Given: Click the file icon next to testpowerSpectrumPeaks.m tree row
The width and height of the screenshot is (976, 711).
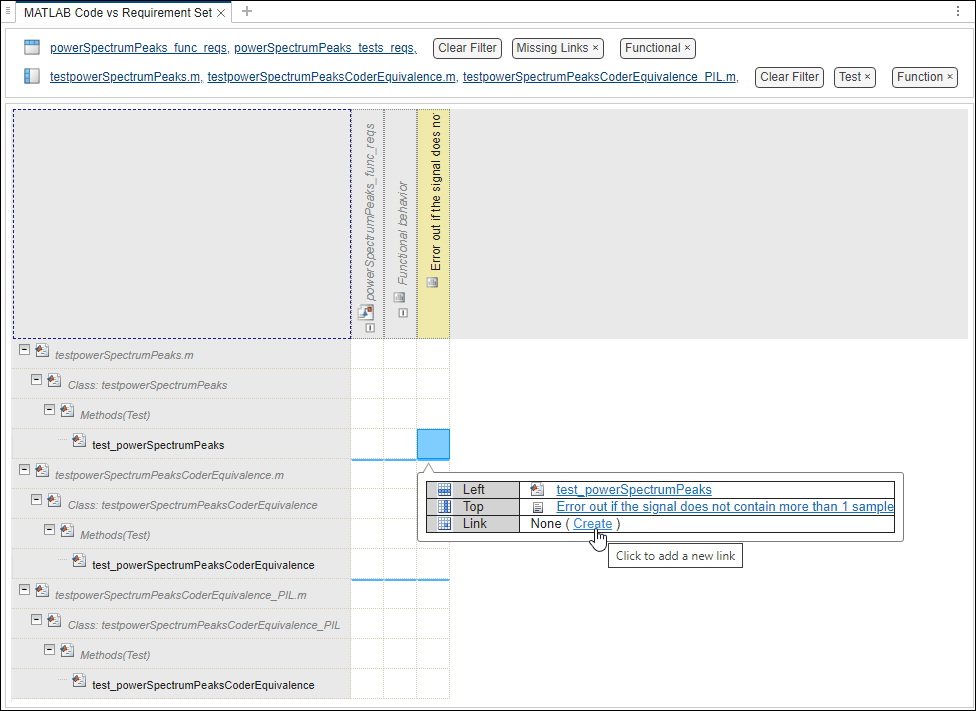Looking at the screenshot, I should 42,350.
